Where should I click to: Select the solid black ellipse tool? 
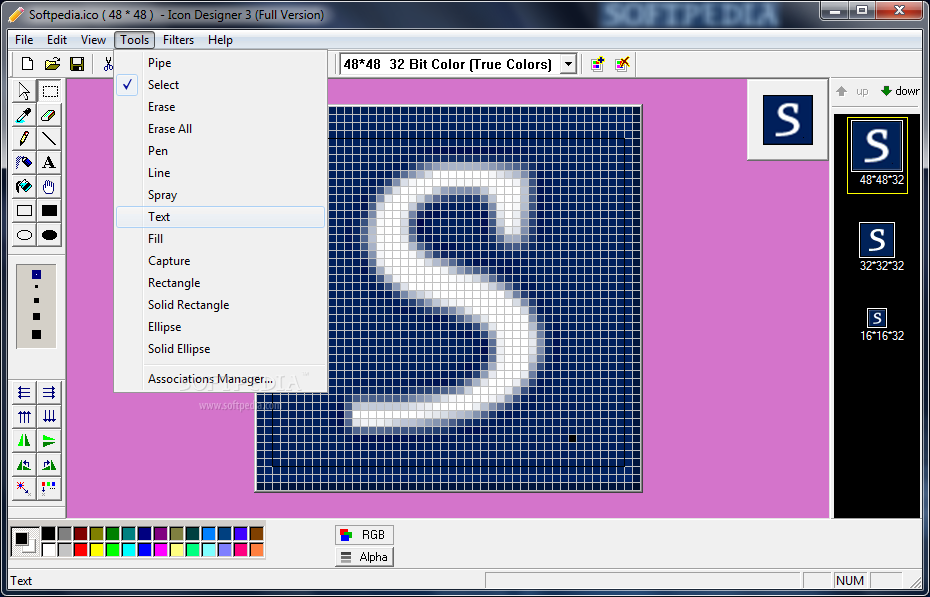pyautogui.click(x=49, y=235)
